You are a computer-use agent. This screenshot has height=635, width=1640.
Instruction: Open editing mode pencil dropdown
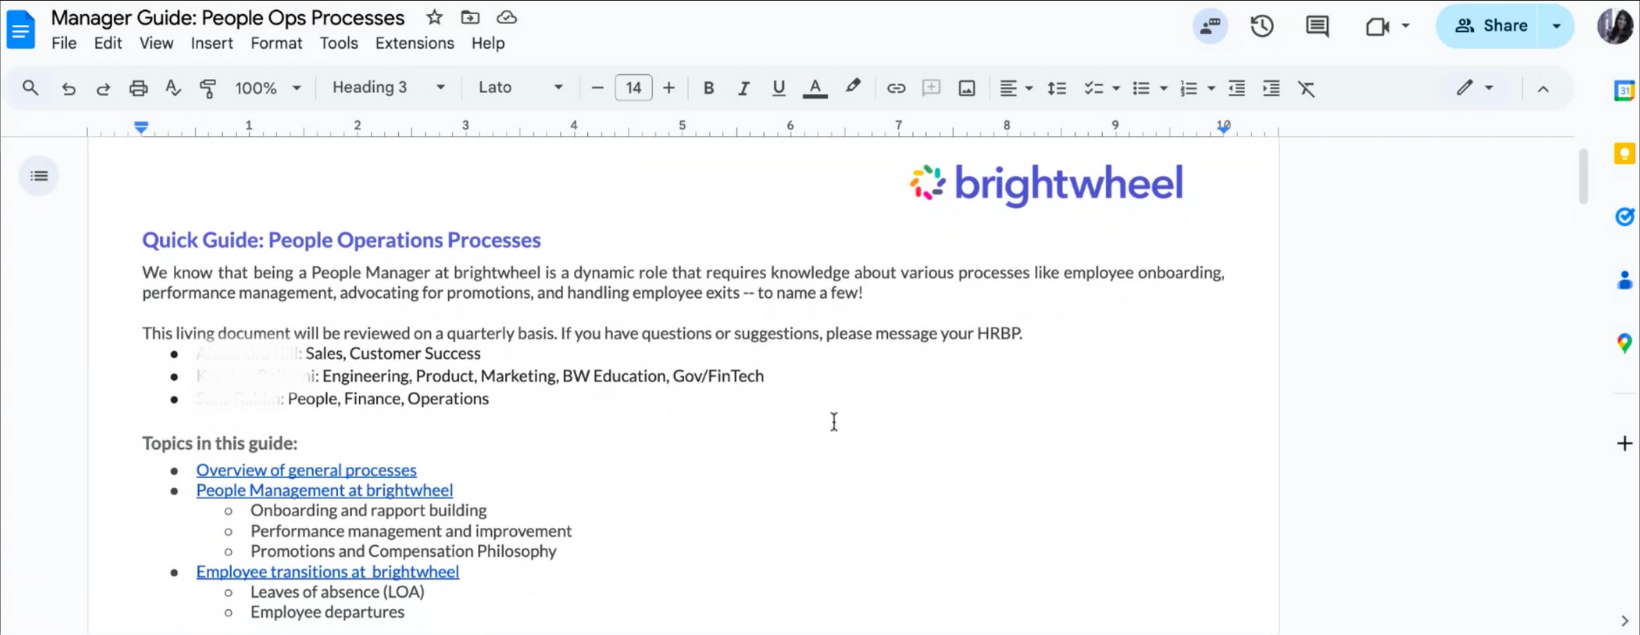1474,88
